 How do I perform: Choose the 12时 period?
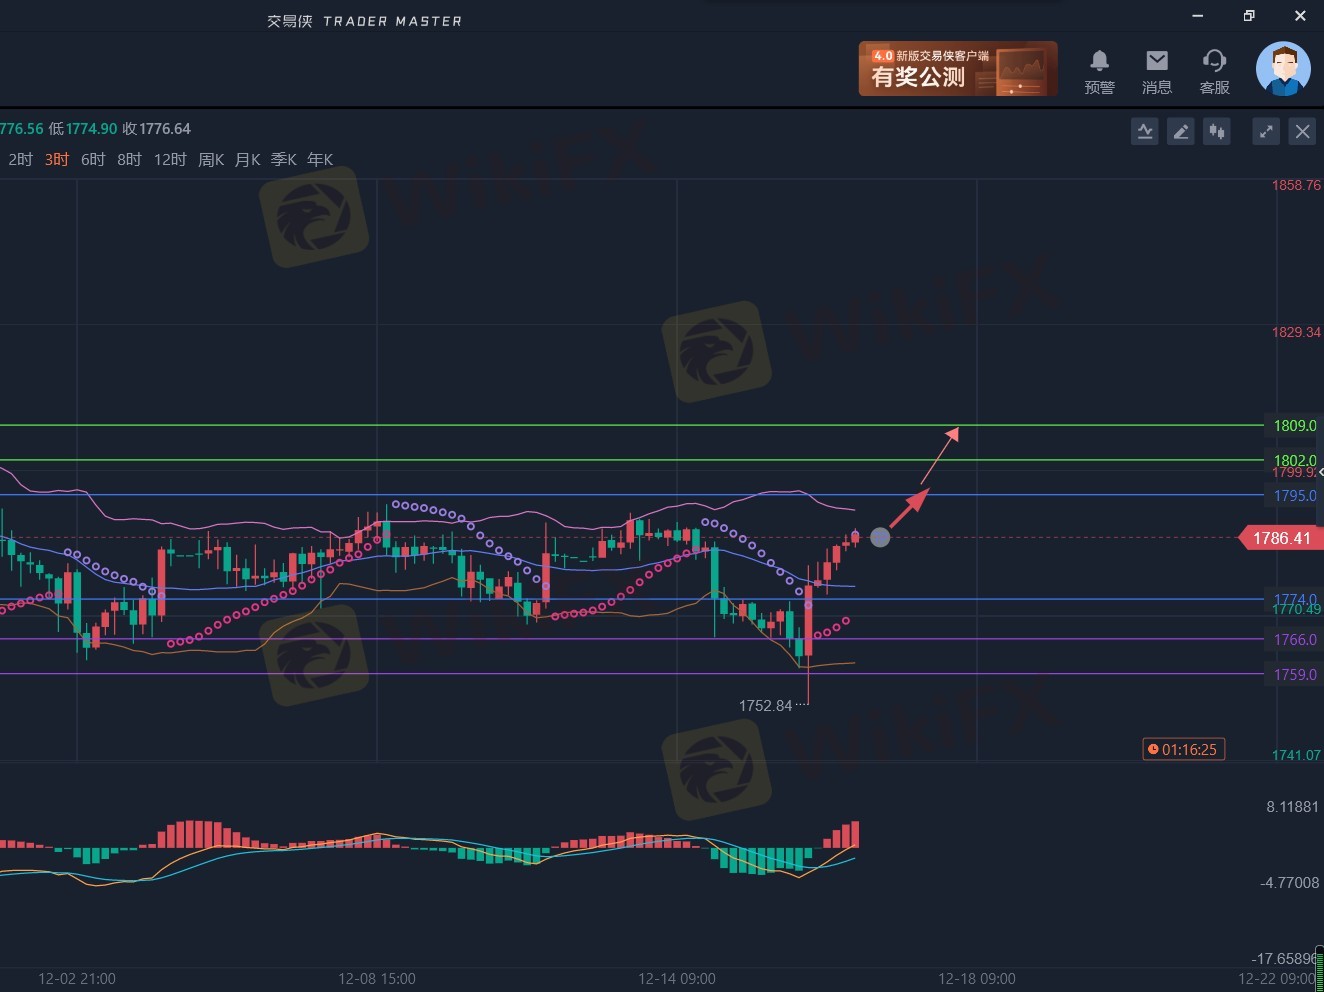[170, 160]
